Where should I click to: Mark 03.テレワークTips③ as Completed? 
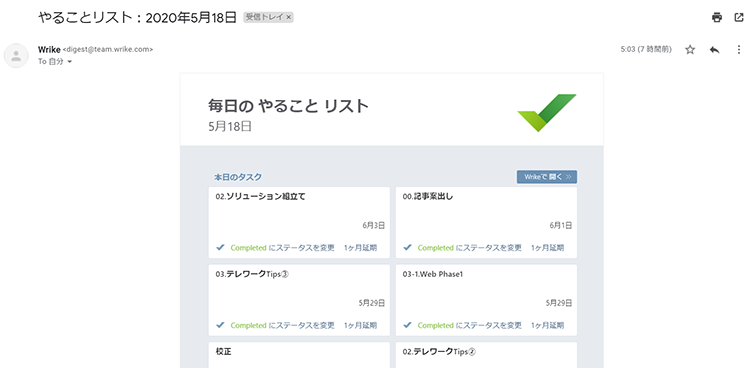(x=282, y=325)
